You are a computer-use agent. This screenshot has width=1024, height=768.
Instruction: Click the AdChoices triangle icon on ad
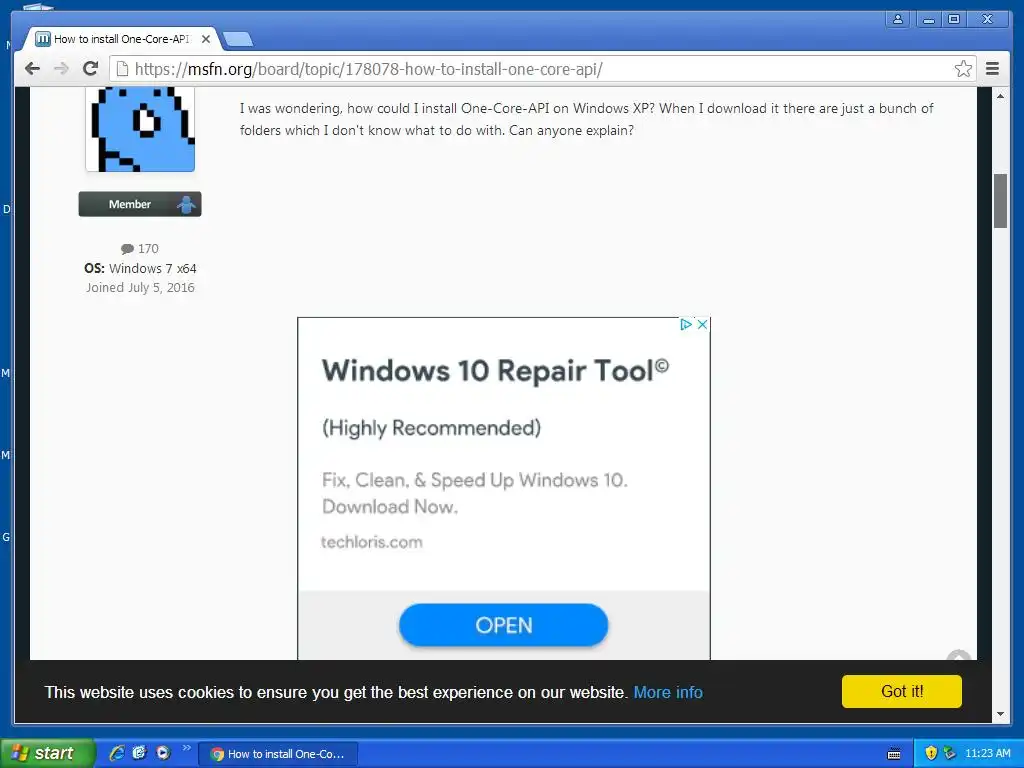[685, 325]
